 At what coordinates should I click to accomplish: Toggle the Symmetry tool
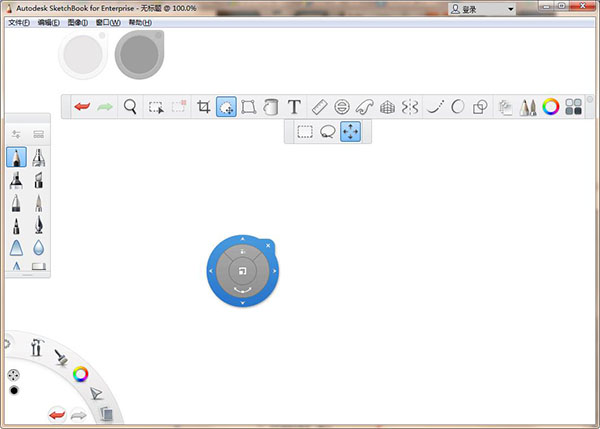(x=409, y=106)
